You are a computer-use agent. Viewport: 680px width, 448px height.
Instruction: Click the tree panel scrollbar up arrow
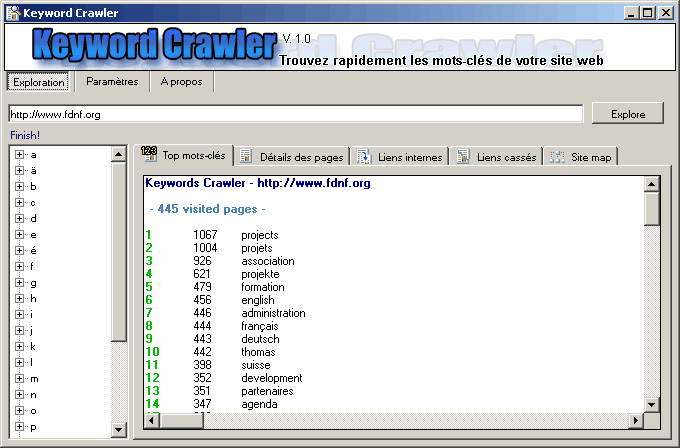tap(119, 154)
